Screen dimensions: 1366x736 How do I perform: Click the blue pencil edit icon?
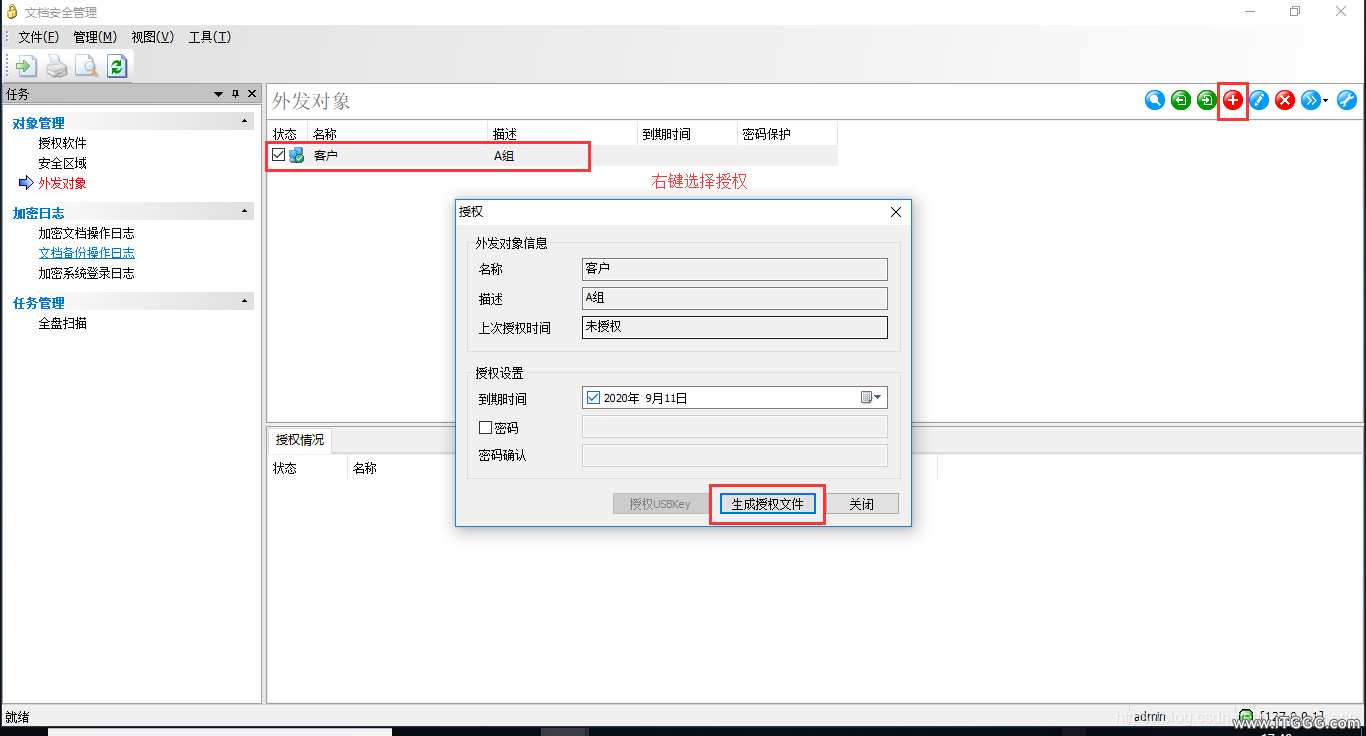1259,100
